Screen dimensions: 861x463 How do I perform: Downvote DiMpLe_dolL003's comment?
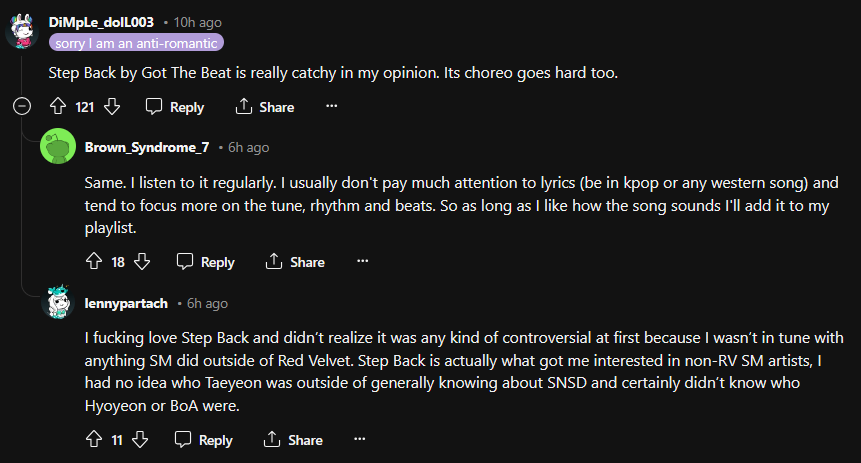point(112,107)
